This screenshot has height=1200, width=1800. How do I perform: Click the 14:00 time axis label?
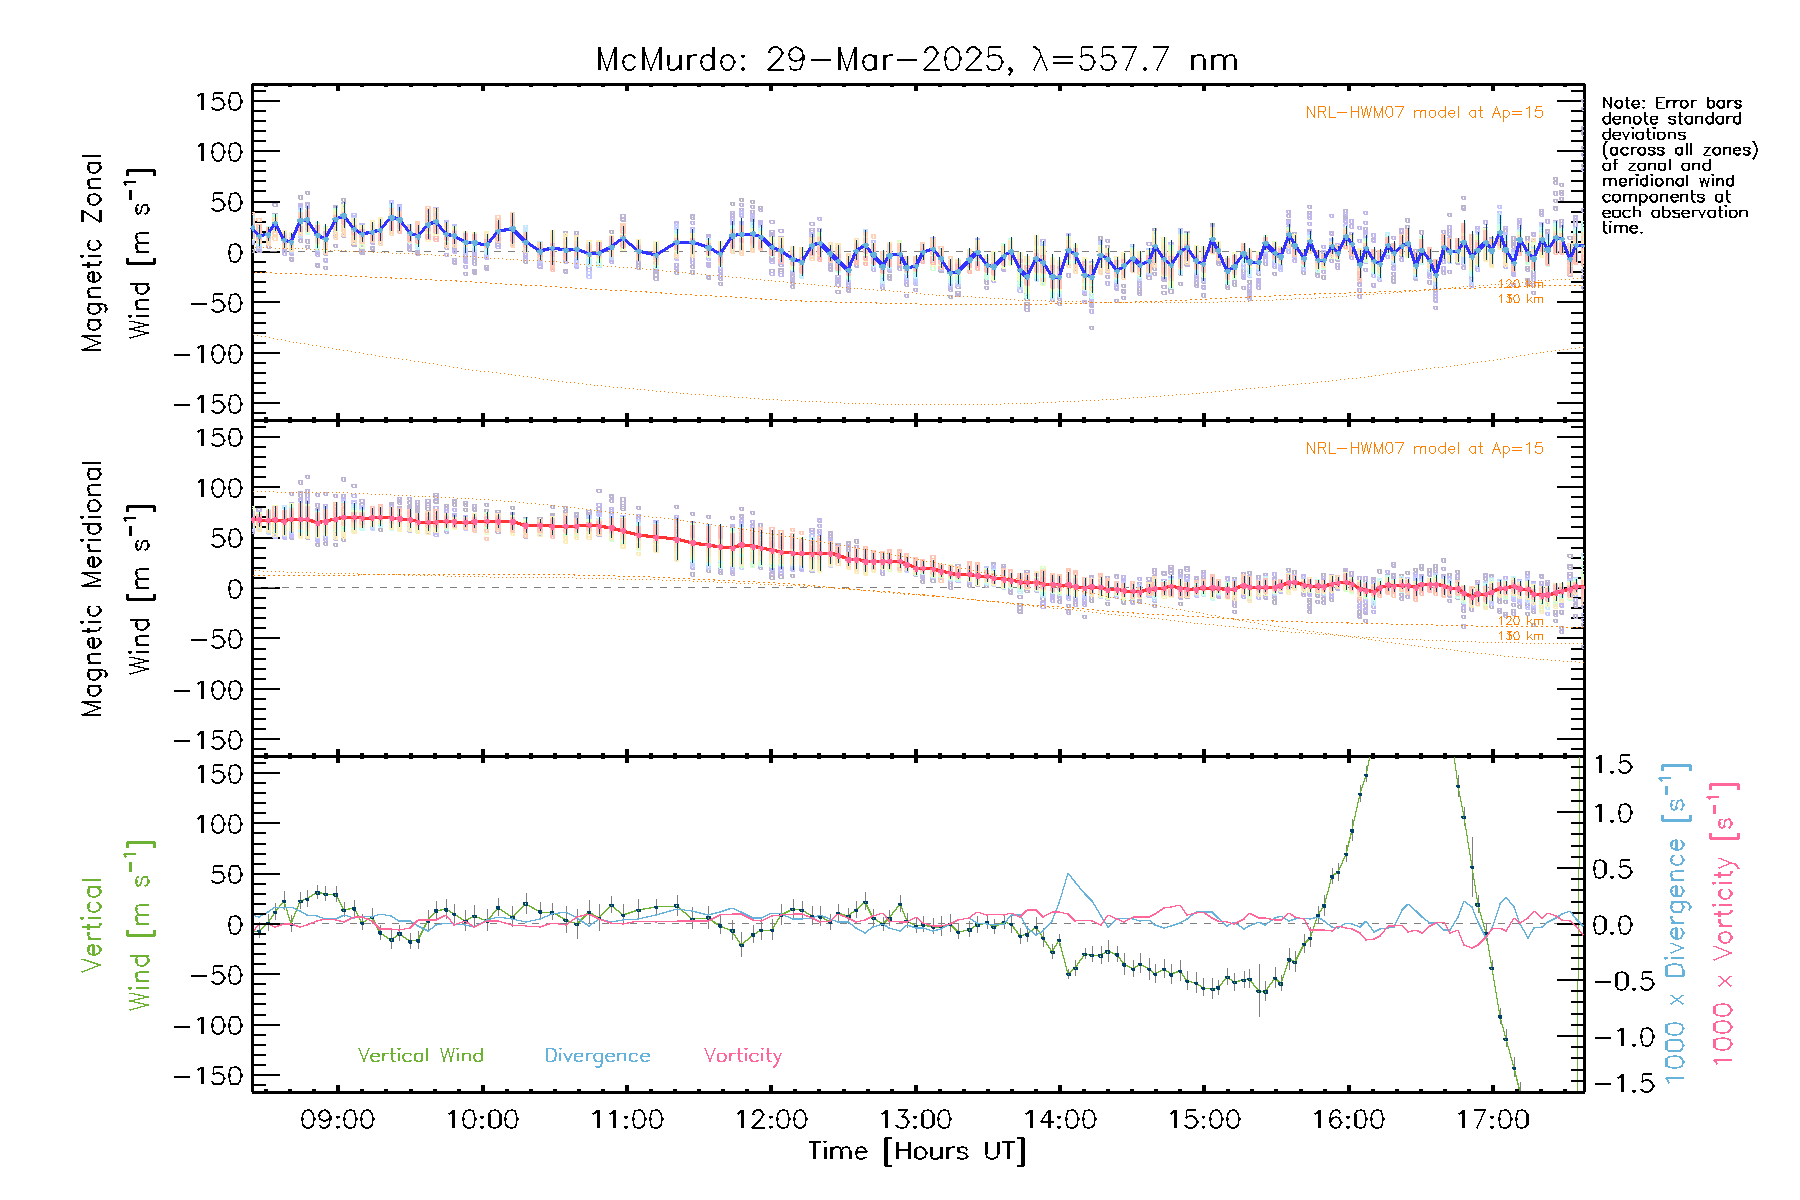(1060, 1120)
